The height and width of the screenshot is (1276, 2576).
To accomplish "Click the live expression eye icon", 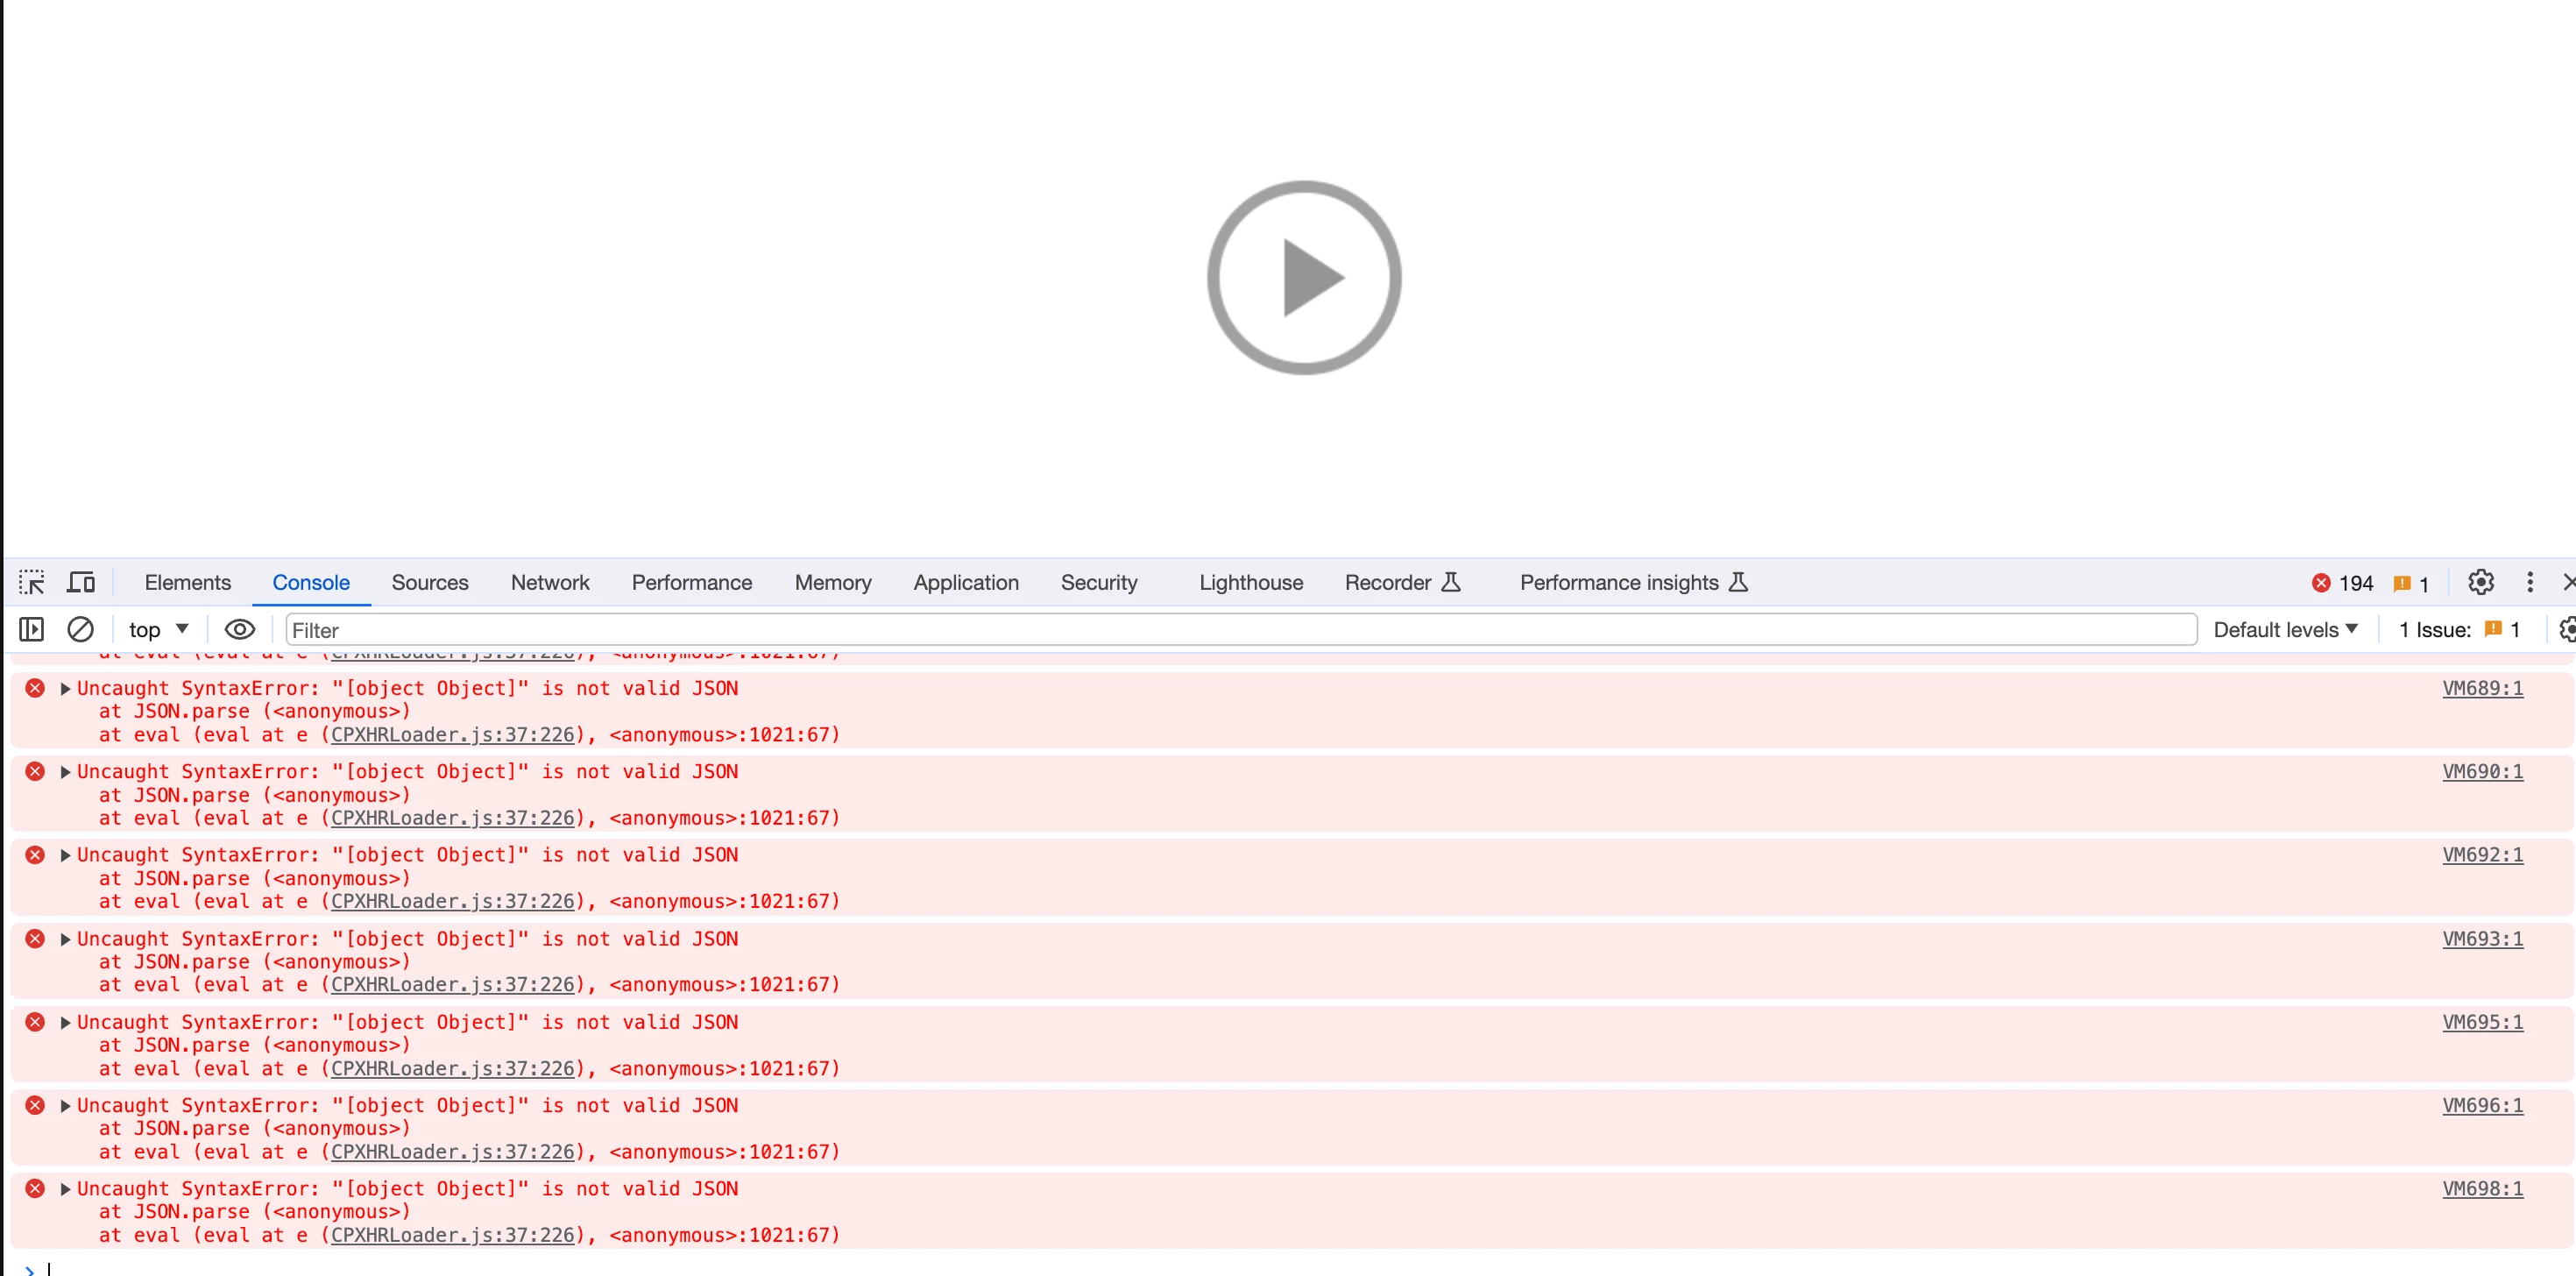I will click(240, 629).
